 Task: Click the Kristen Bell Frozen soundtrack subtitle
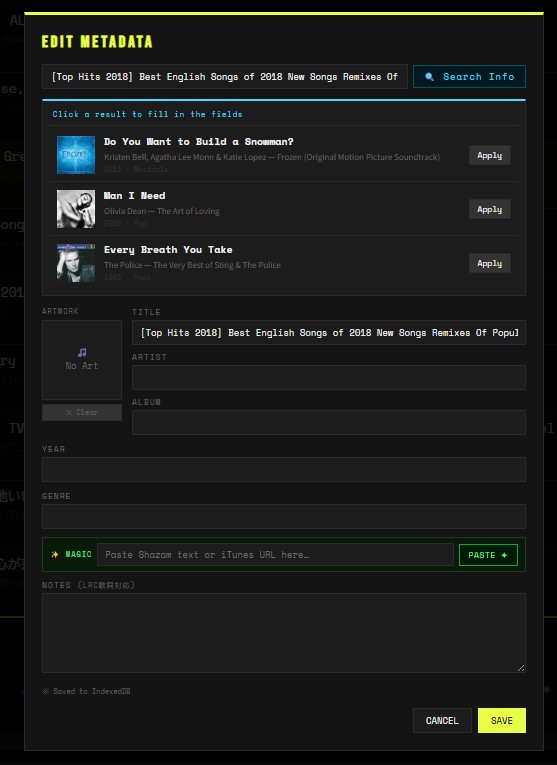pyautogui.click(x=272, y=157)
